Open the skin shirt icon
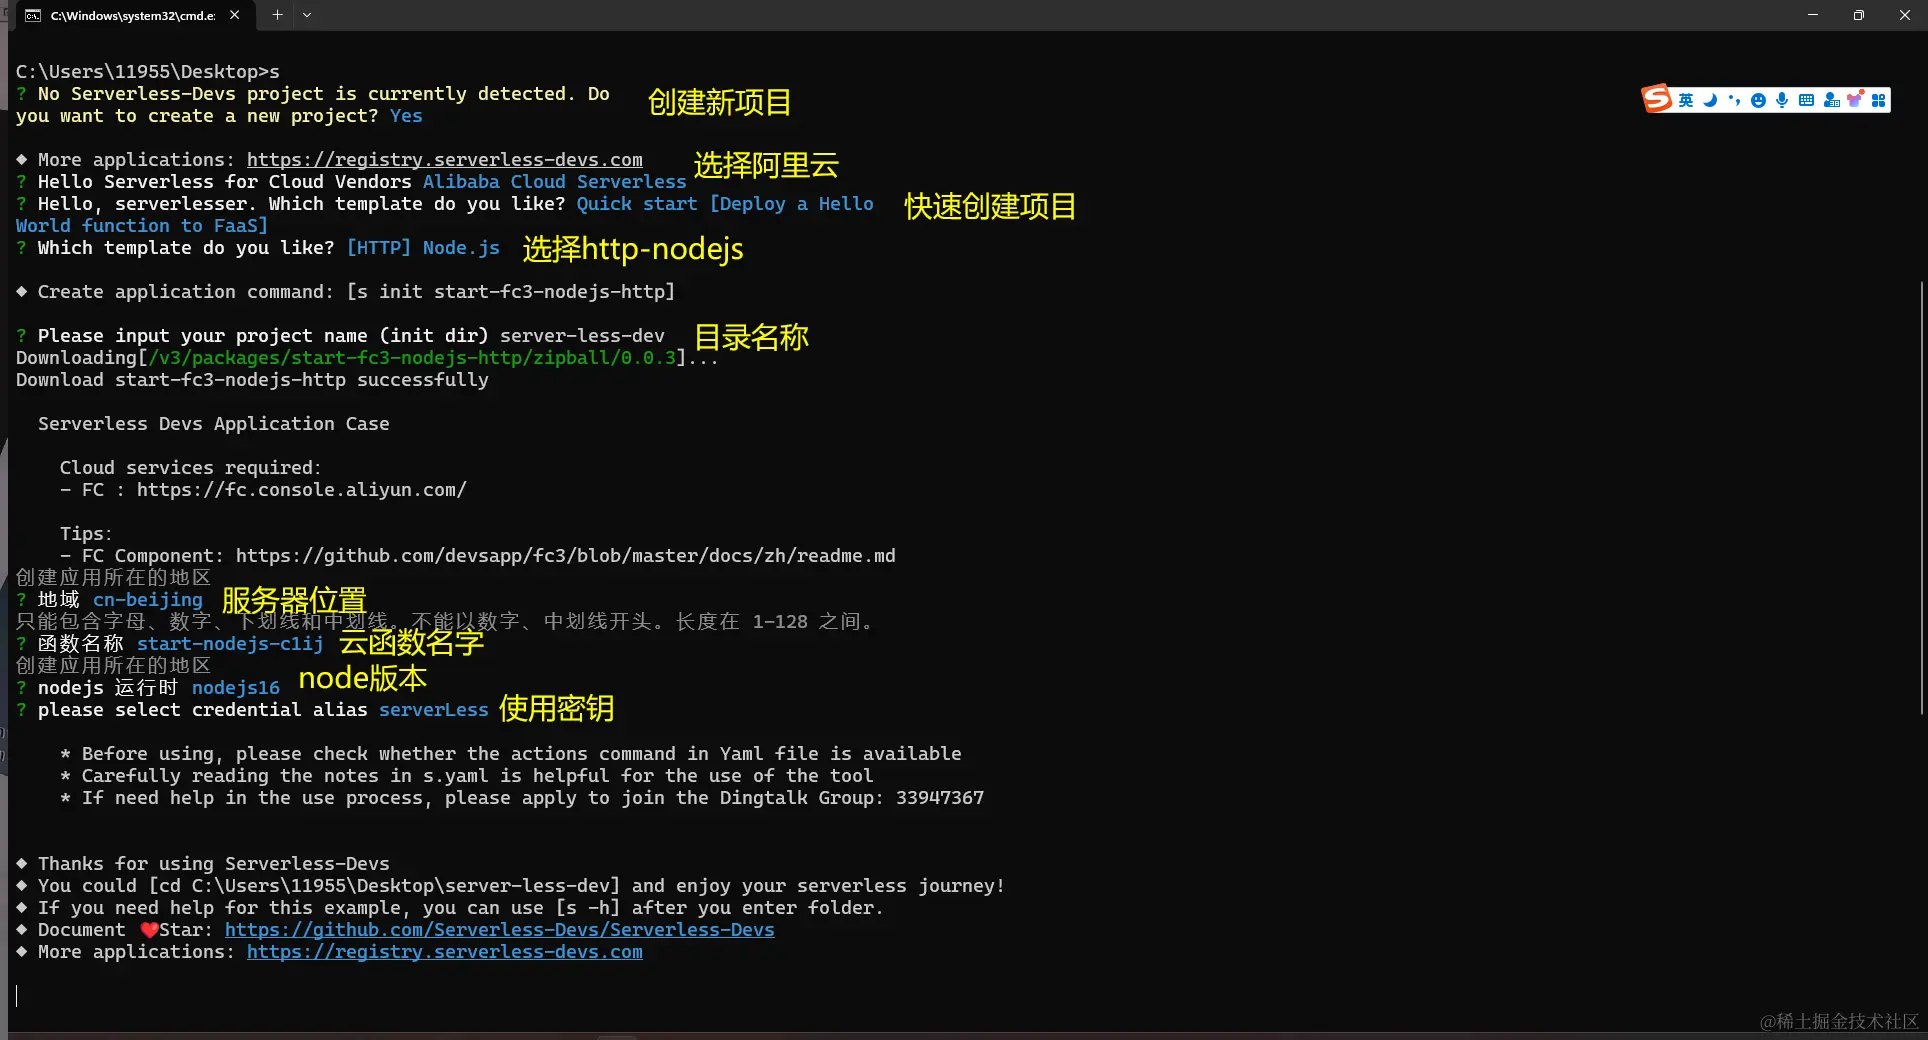The height and width of the screenshot is (1040, 1928). 1855,99
